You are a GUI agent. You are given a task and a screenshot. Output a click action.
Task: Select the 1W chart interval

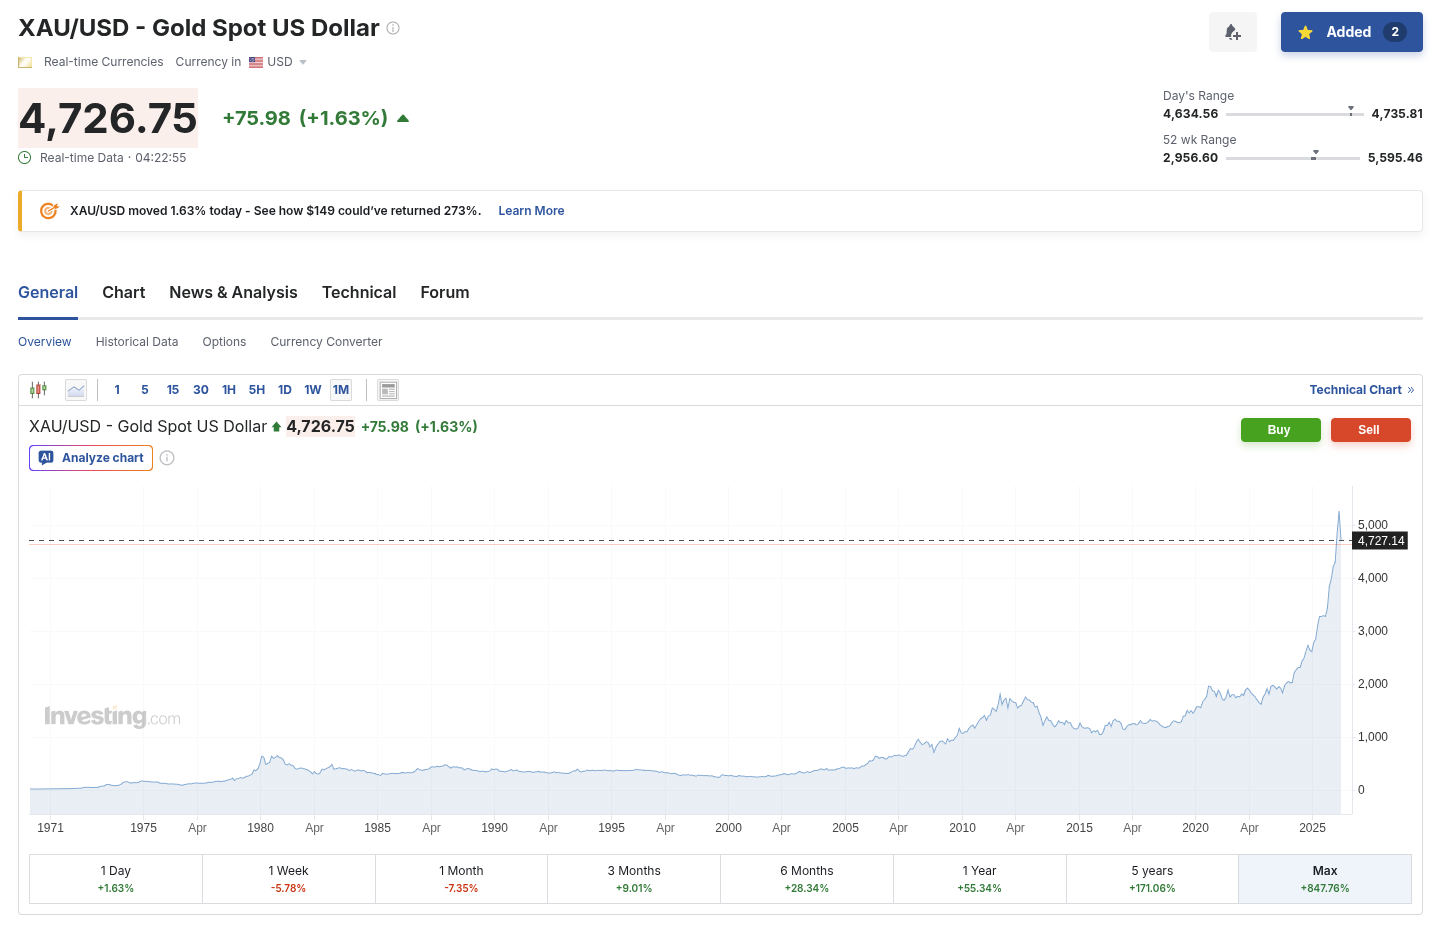point(313,390)
